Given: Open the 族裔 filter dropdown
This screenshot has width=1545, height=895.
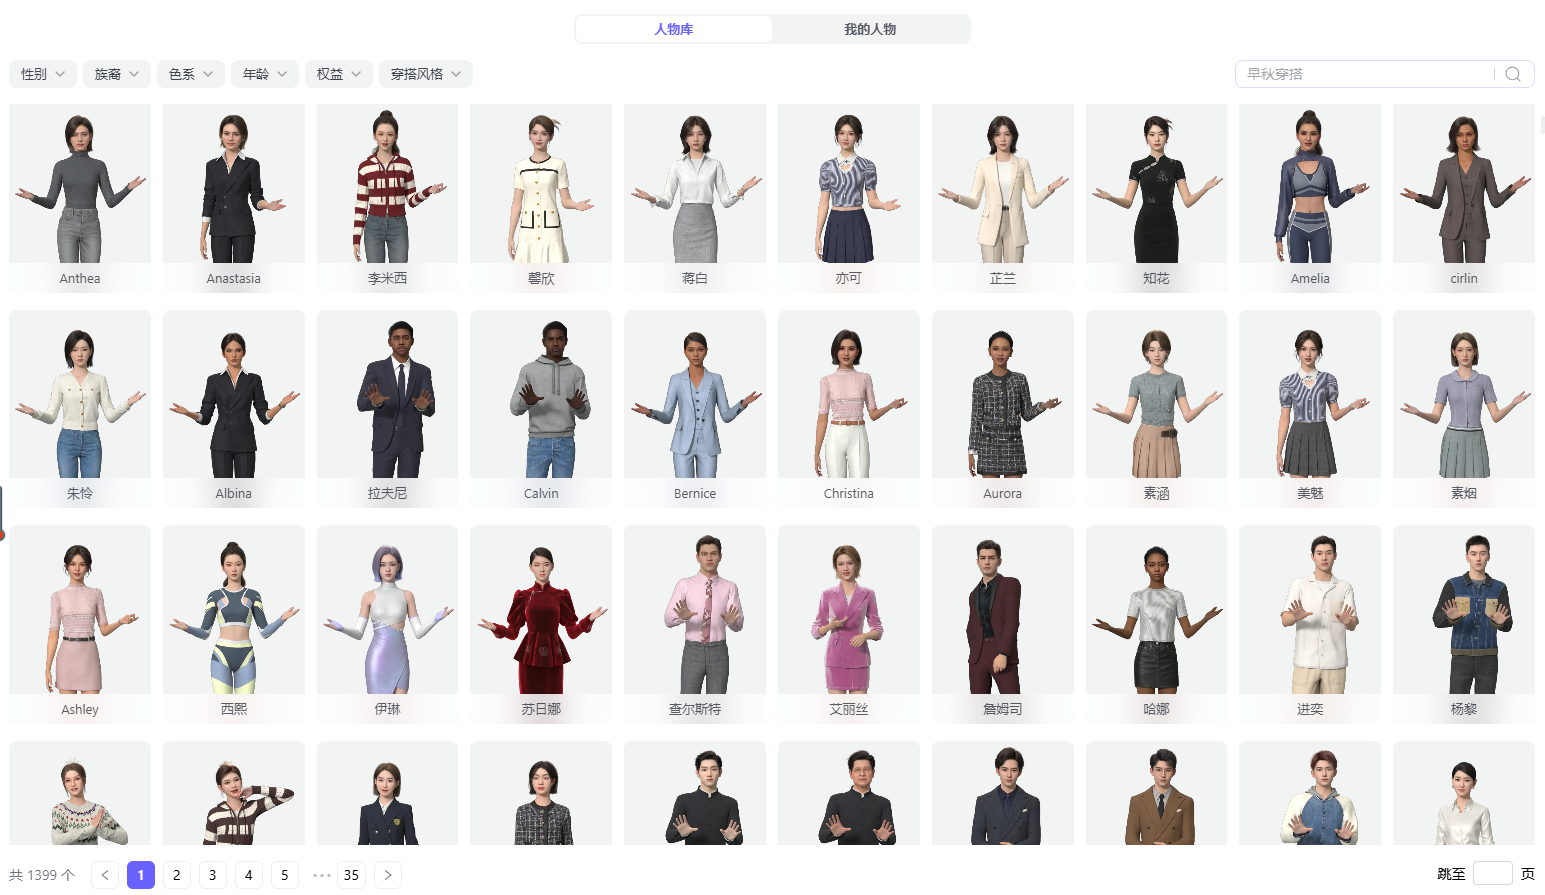Looking at the screenshot, I should (117, 74).
